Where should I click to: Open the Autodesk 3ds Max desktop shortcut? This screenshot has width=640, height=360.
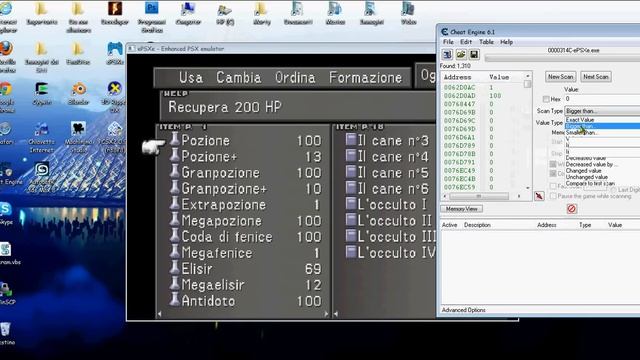[x=41, y=176]
